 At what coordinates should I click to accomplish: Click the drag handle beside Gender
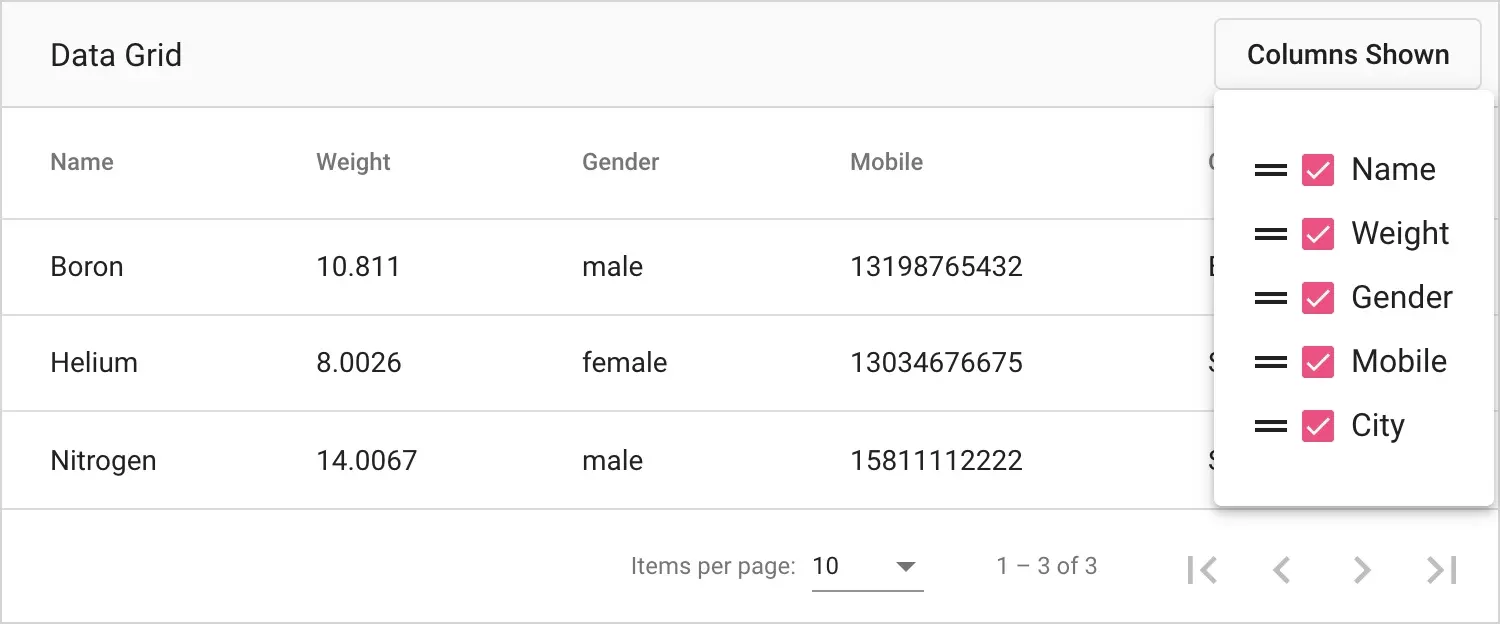[x=1270, y=298]
